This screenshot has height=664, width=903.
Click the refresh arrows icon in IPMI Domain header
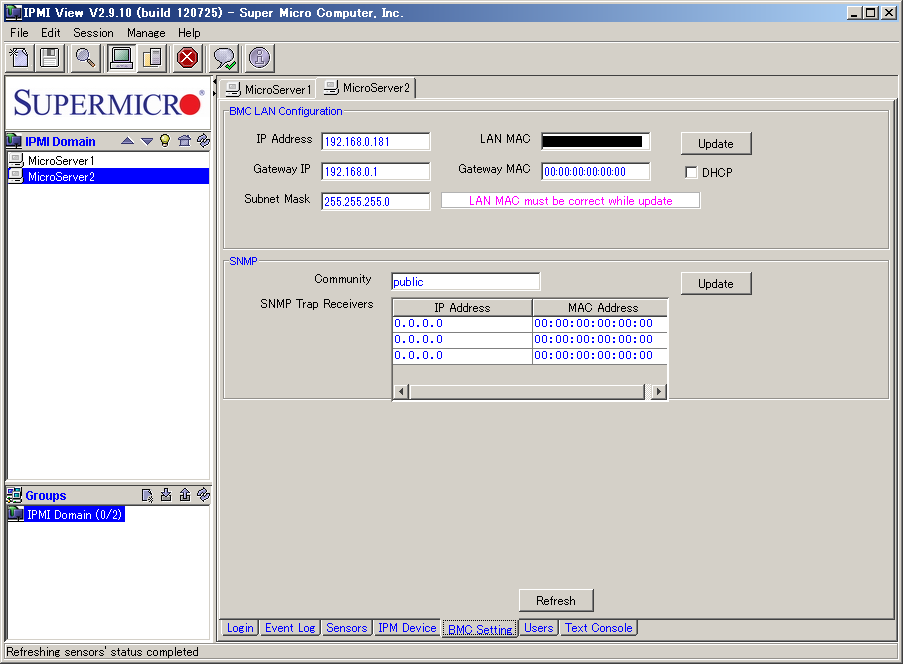click(x=203, y=141)
